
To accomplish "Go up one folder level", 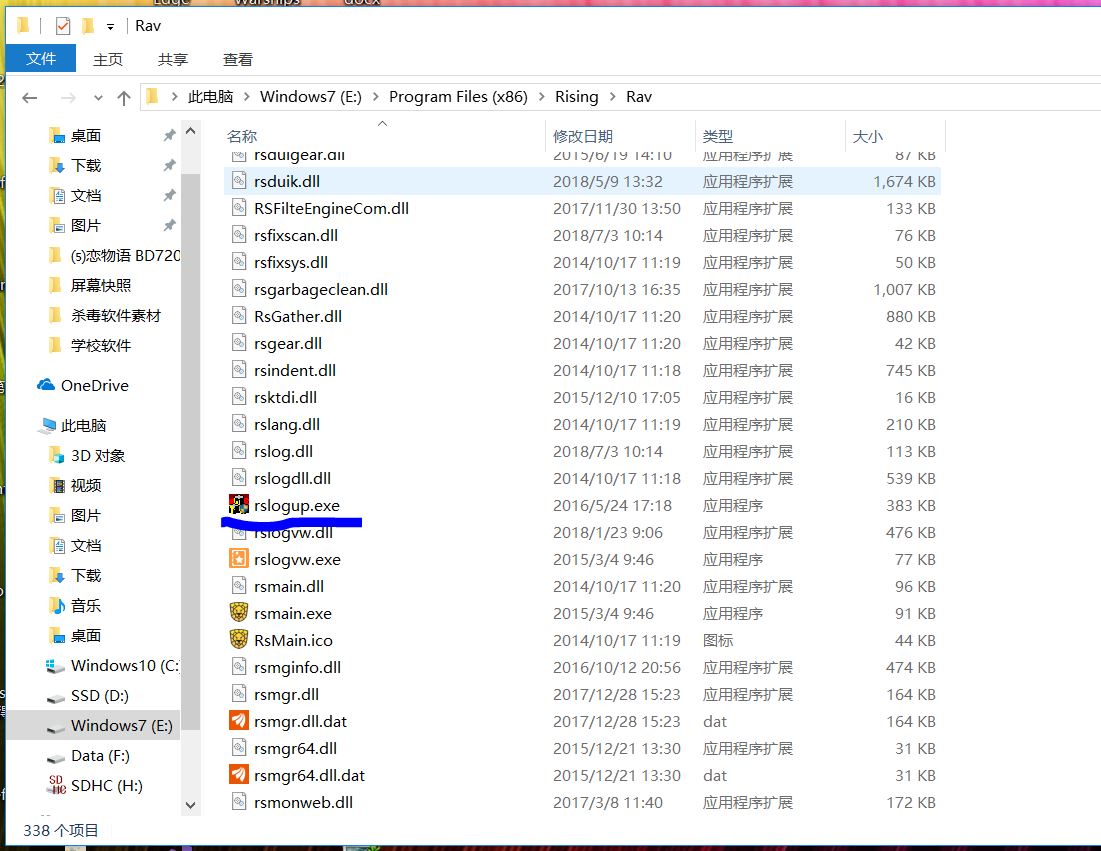I will tap(124, 98).
